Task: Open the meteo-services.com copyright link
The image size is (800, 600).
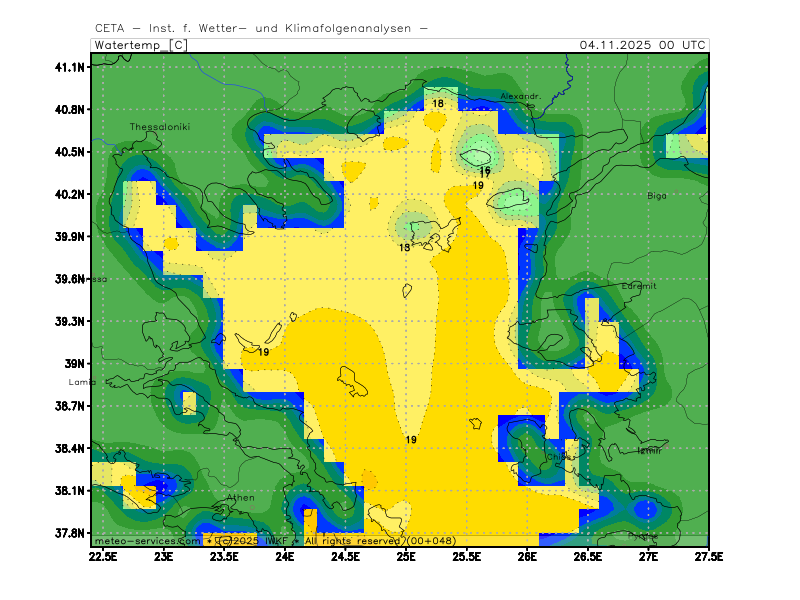Action: tap(147, 540)
